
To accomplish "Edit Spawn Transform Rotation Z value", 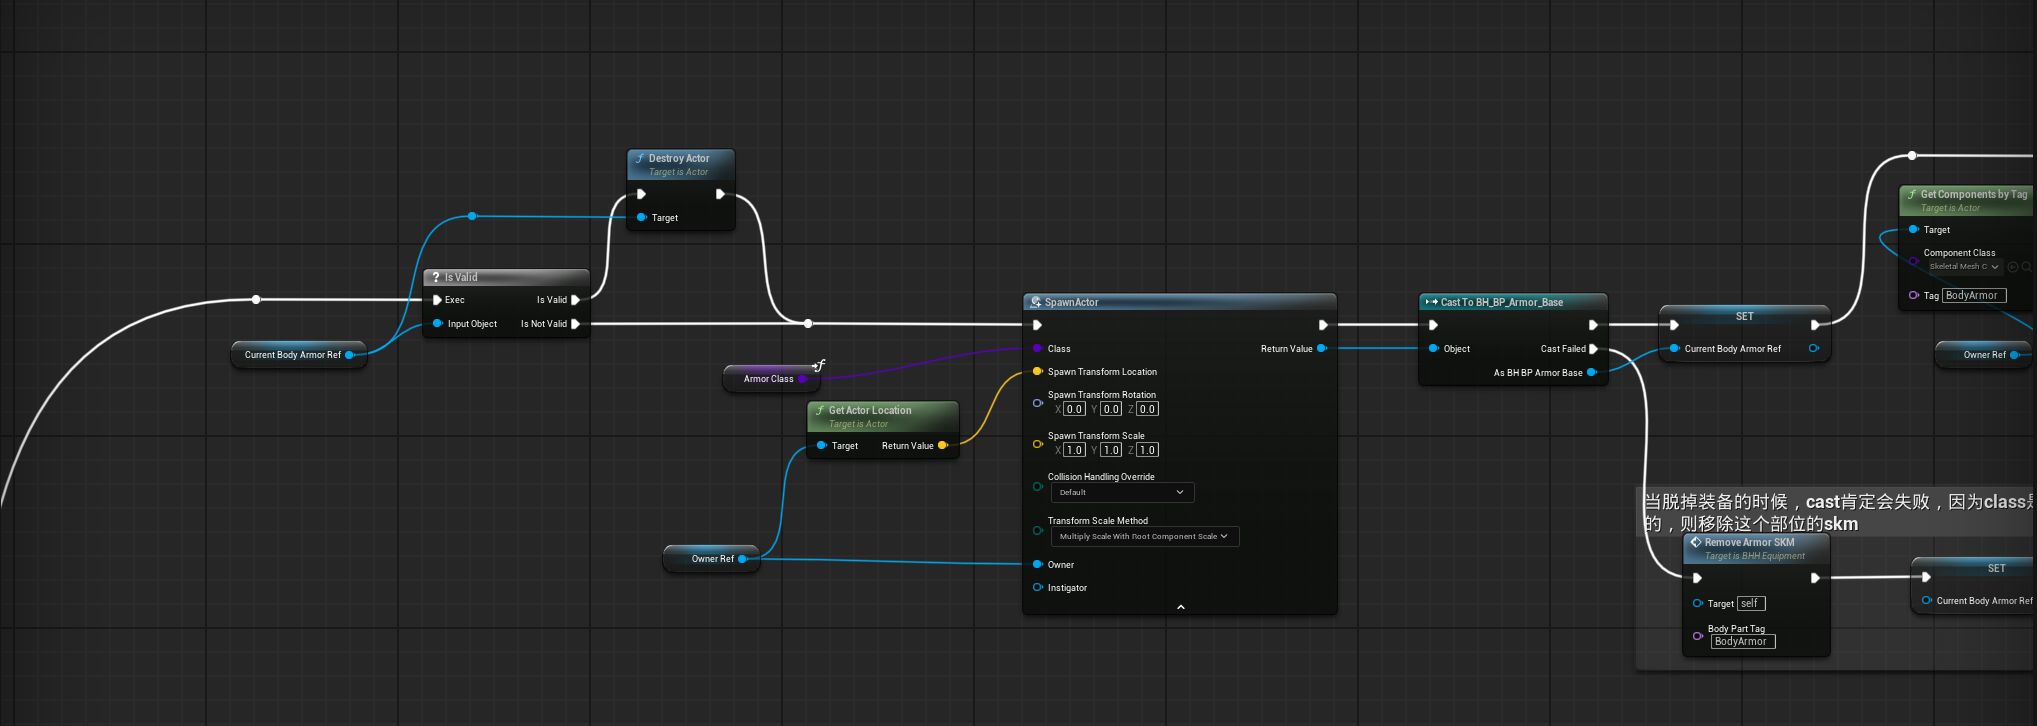I will (x=1147, y=409).
